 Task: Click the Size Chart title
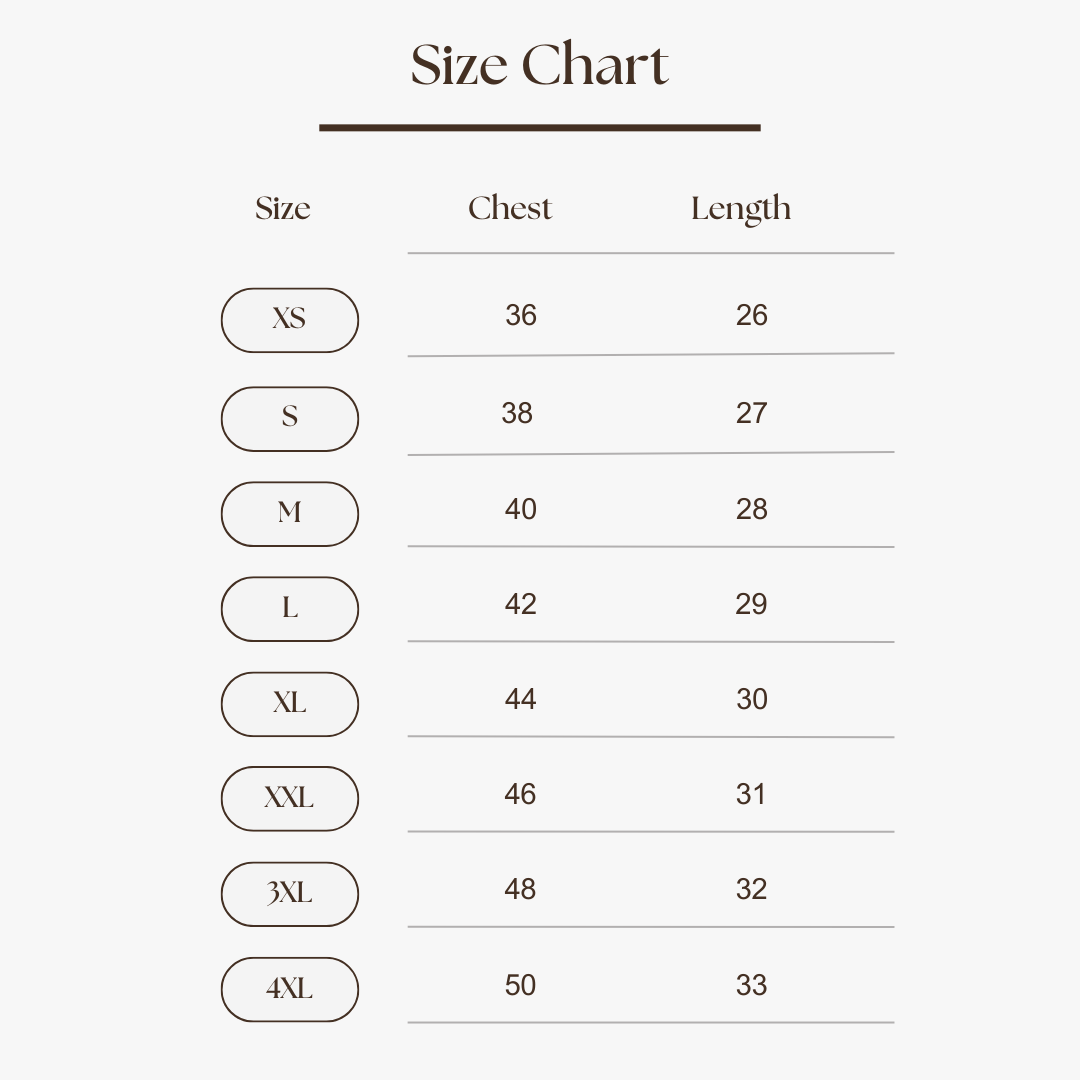(x=539, y=66)
